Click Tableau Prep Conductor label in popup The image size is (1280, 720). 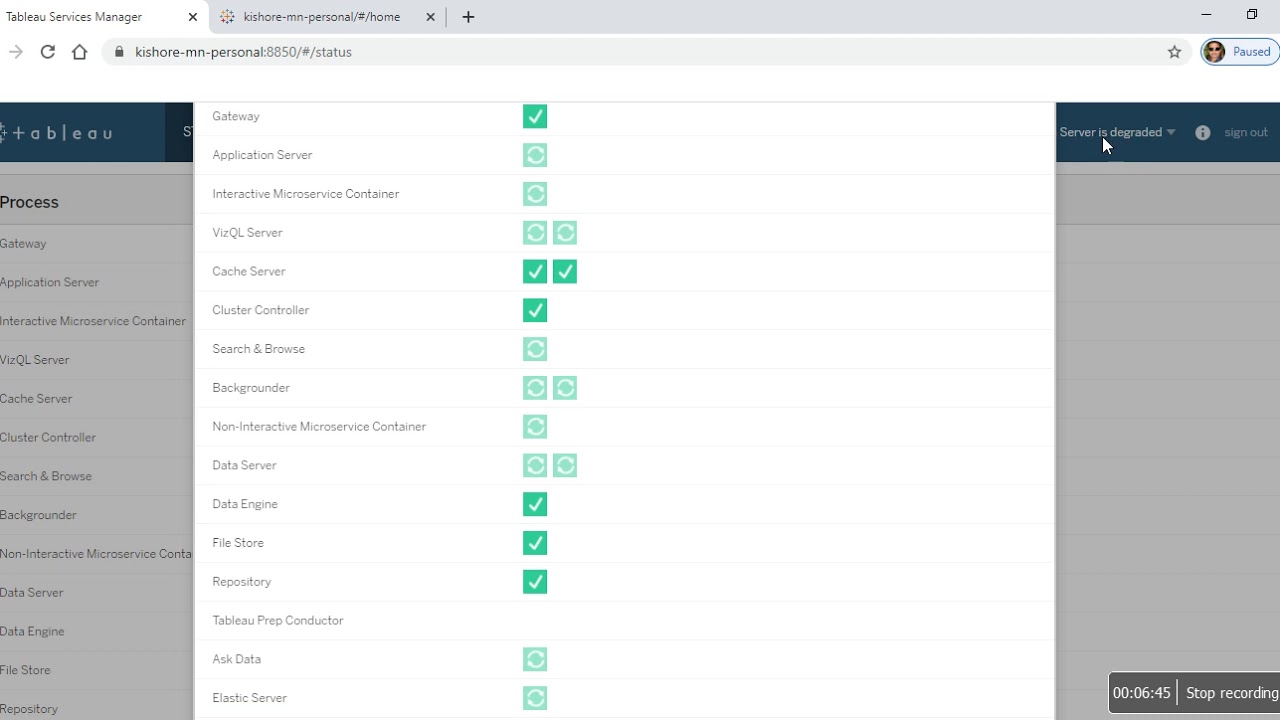pos(278,621)
